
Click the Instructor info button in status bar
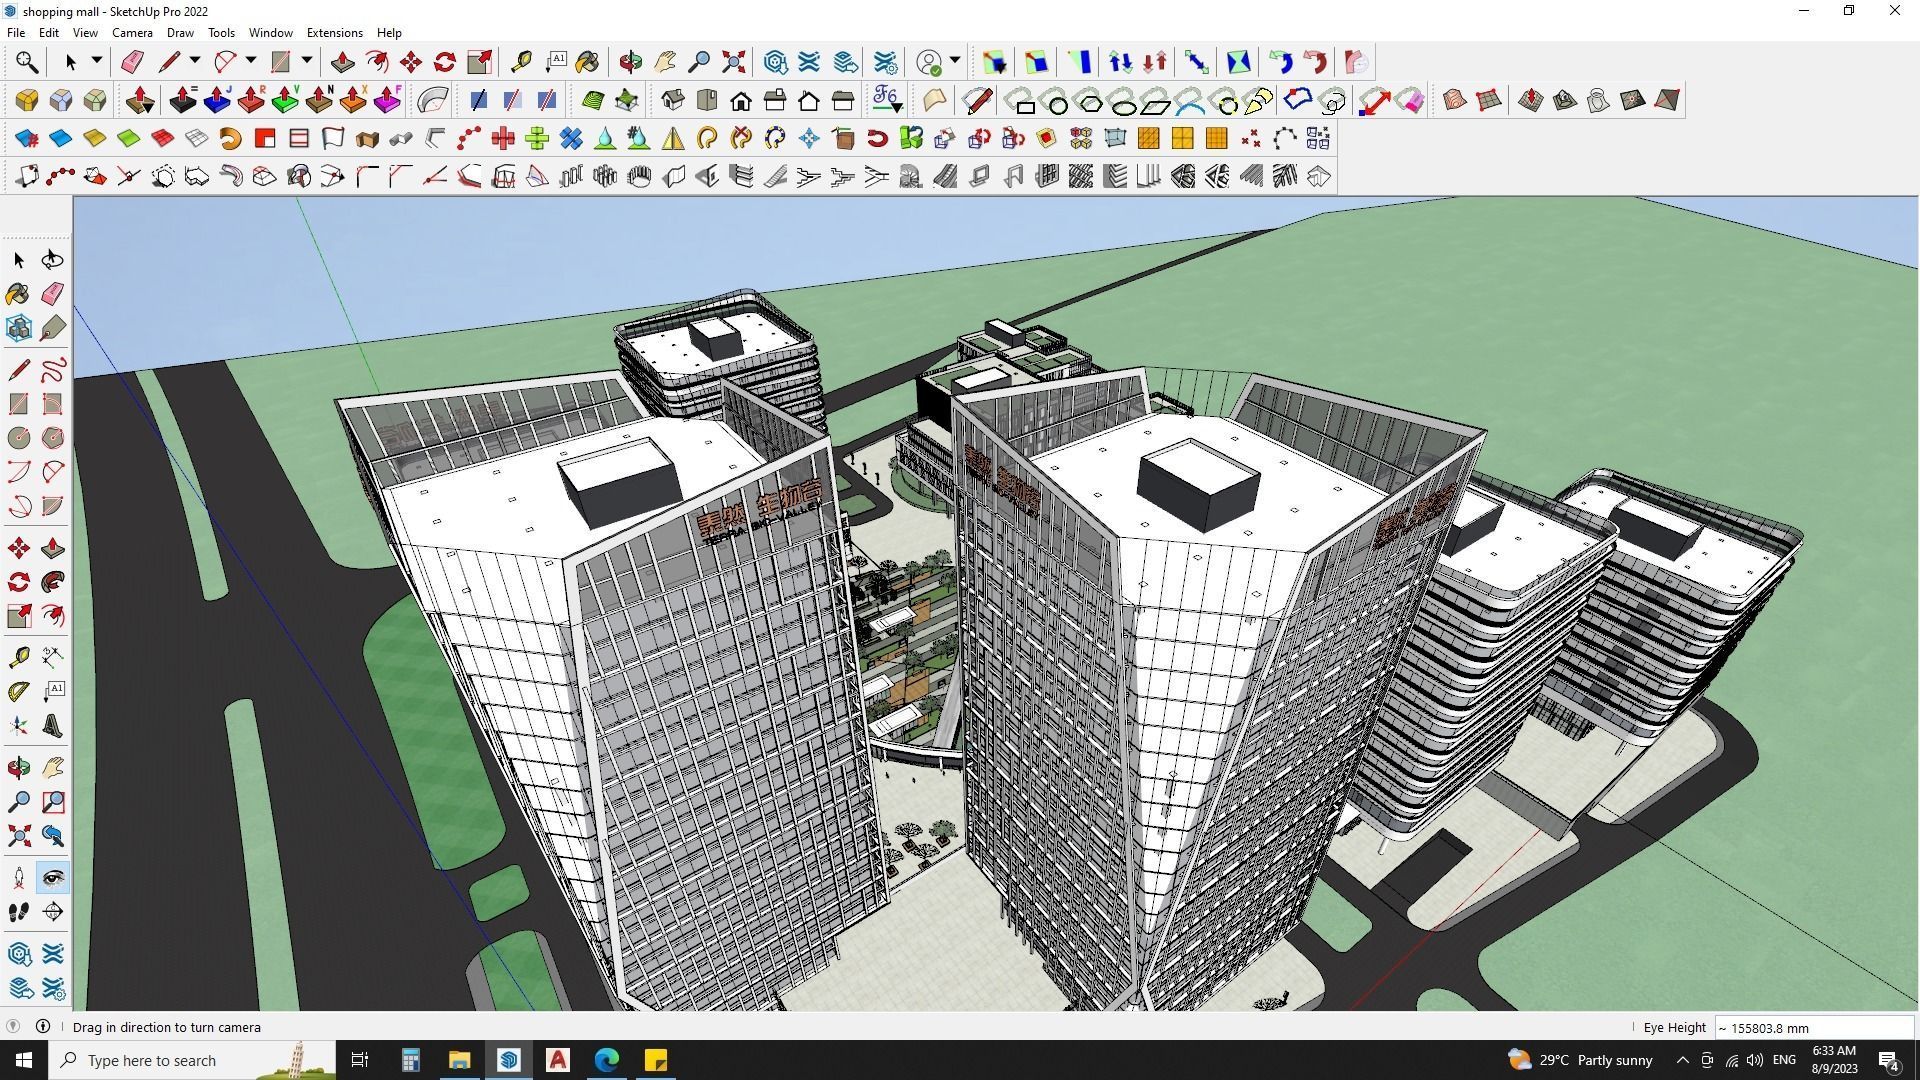[43, 1026]
